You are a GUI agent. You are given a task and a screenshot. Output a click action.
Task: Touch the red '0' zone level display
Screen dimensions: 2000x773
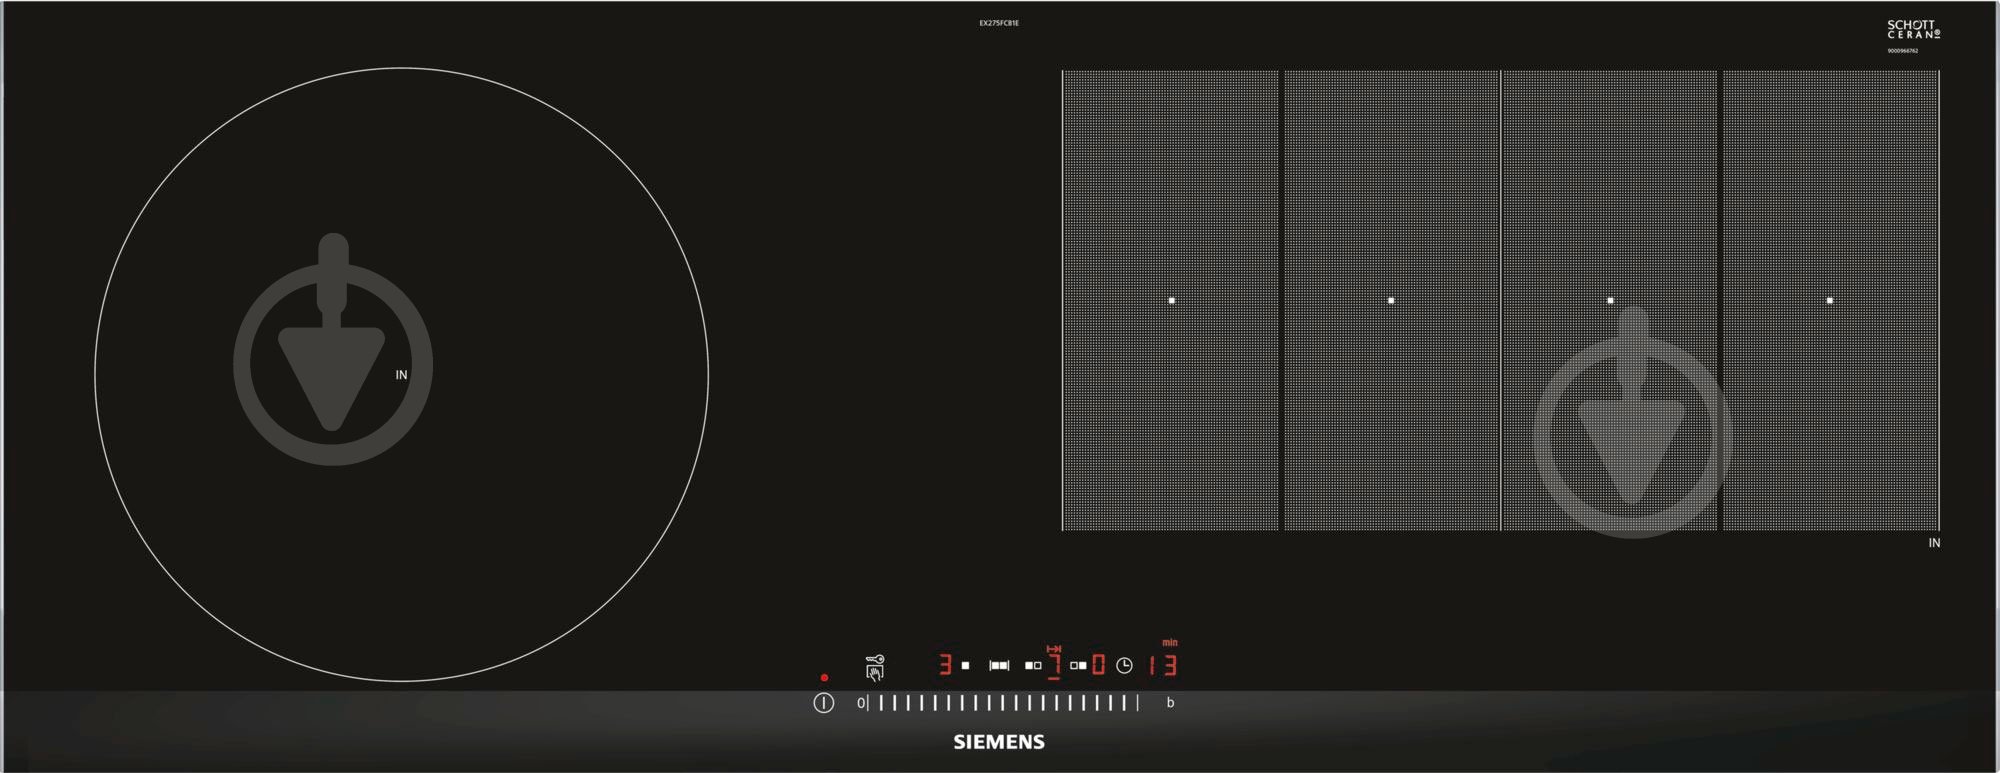[x=1098, y=665]
